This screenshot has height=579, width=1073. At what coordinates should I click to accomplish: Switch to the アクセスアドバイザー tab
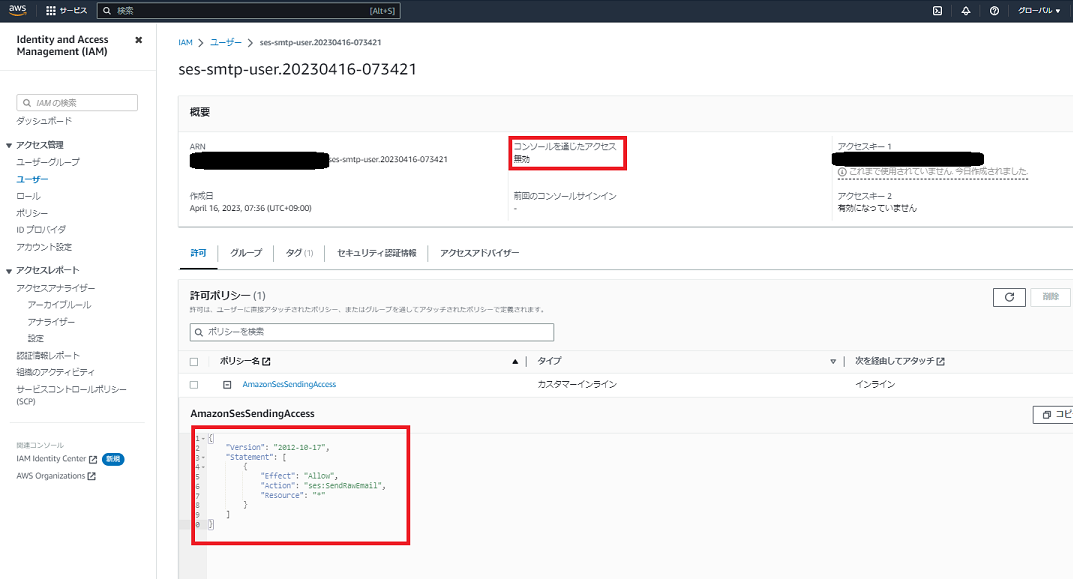[x=479, y=253]
